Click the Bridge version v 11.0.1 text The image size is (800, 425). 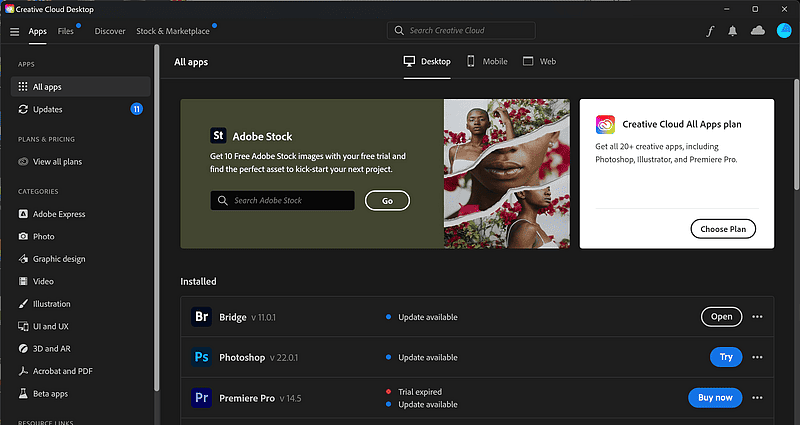[263, 317]
